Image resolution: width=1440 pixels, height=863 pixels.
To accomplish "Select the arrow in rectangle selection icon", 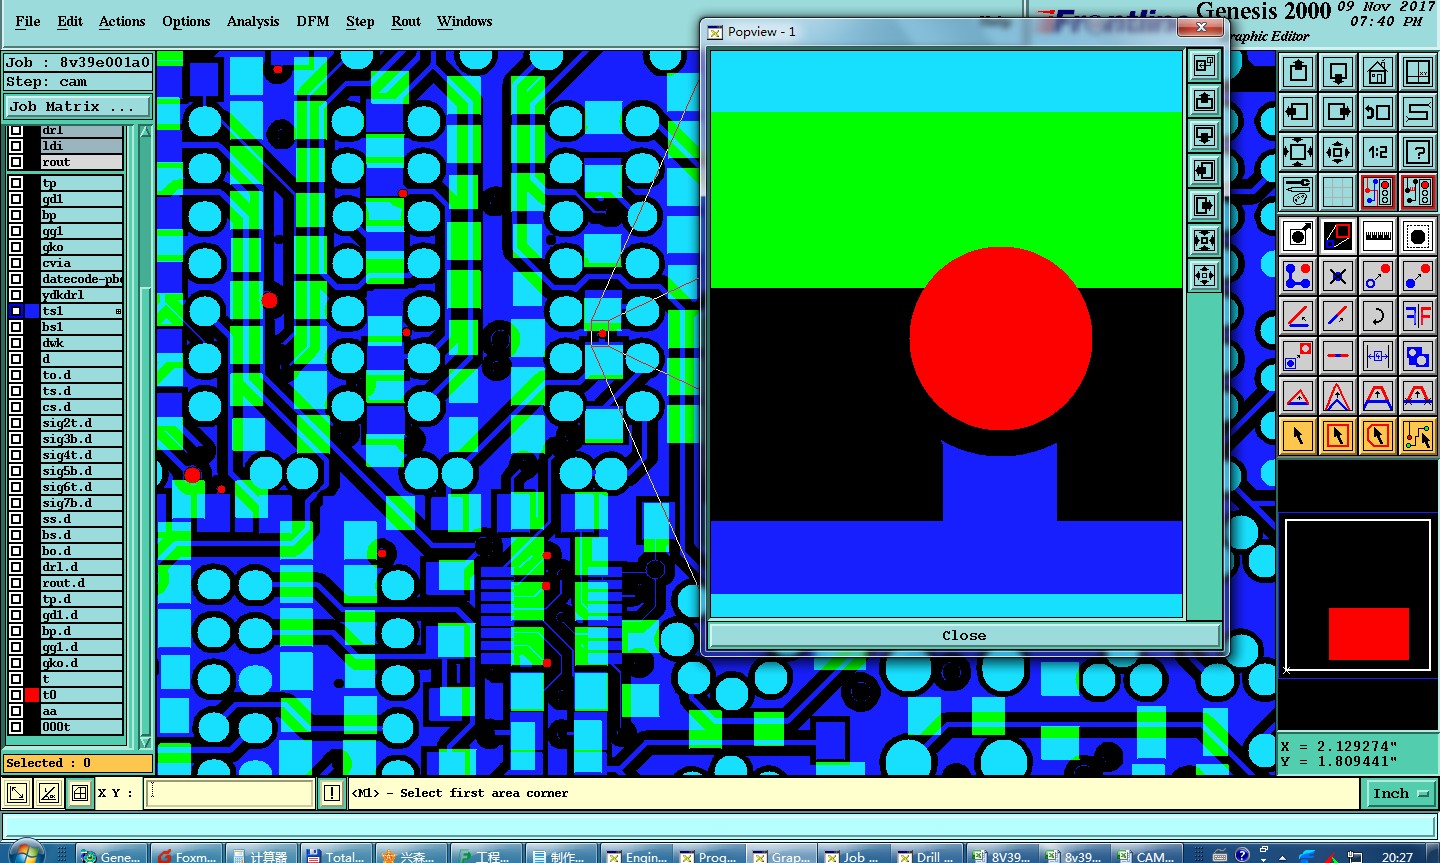I will 1338,436.
